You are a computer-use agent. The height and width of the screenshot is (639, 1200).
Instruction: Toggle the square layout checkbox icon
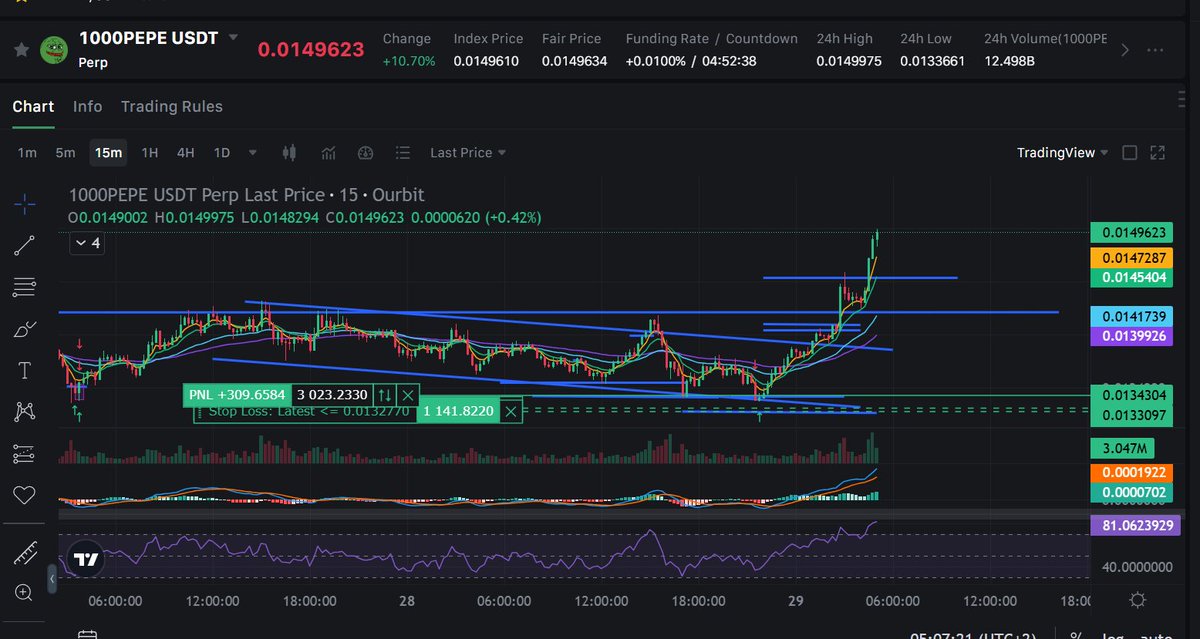pos(1129,153)
